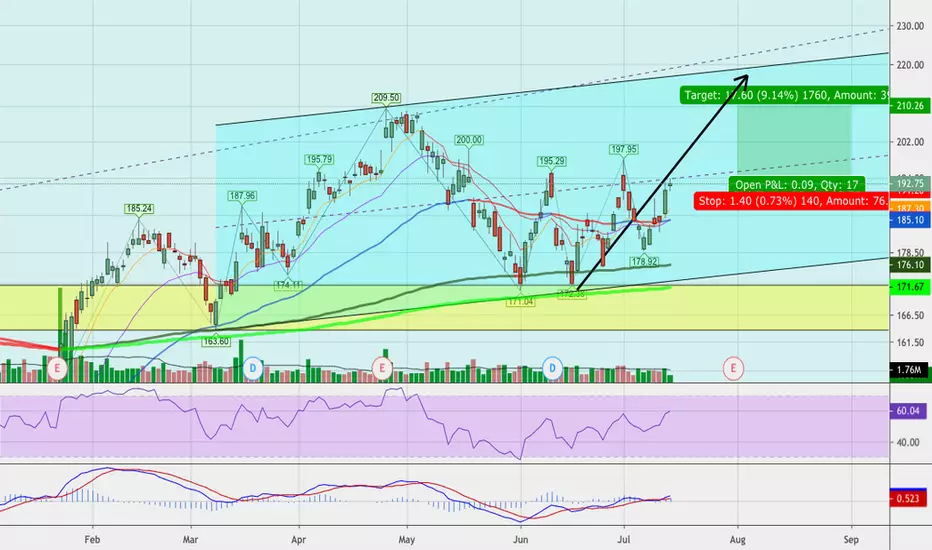The width and height of the screenshot is (932, 550).
Task: Click the 195.29 pivot label
Action: pyautogui.click(x=552, y=161)
